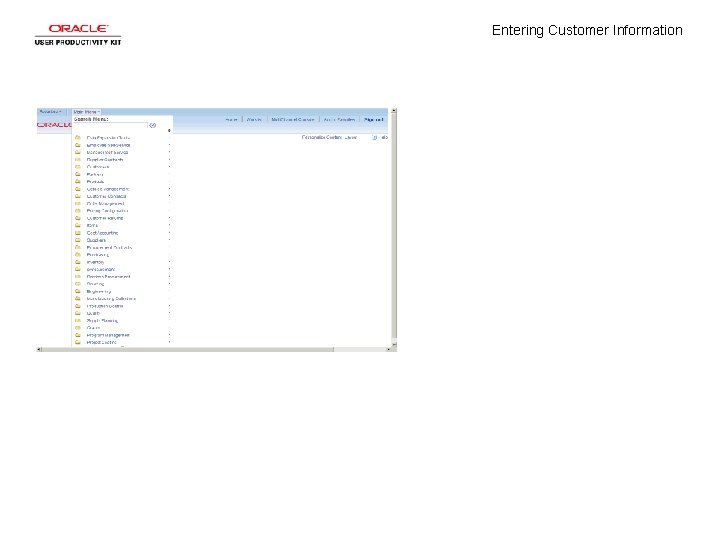The image size is (720, 540).
Task: Click folder icon beside Supplier Contracts
Action: click(x=78, y=159)
